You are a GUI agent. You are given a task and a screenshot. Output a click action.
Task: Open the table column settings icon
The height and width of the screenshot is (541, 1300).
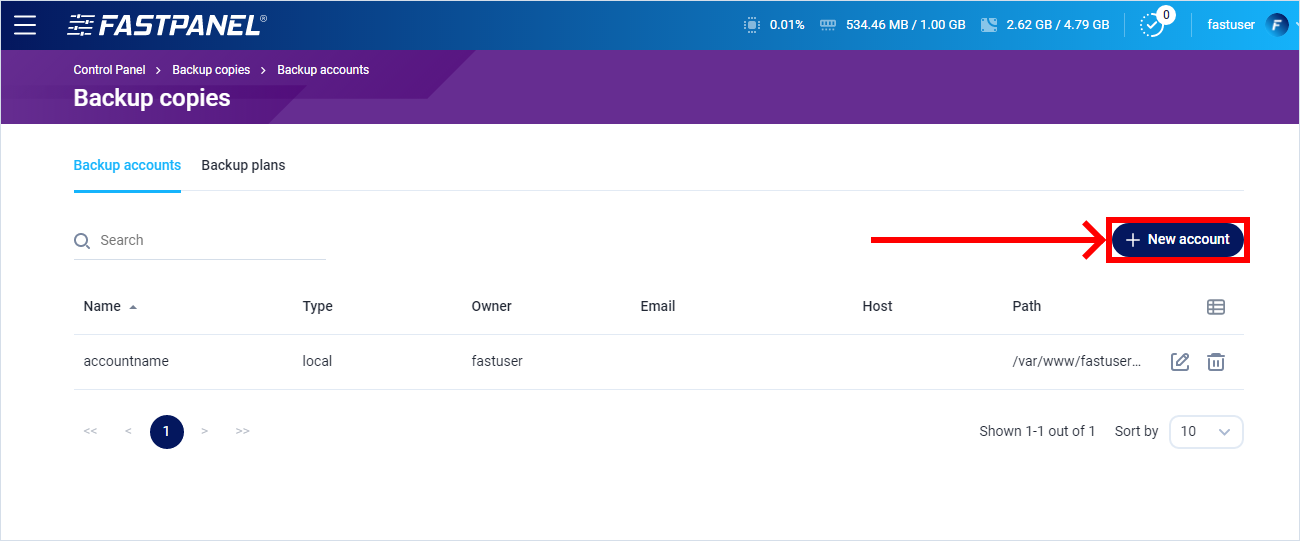pyautogui.click(x=1216, y=307)
